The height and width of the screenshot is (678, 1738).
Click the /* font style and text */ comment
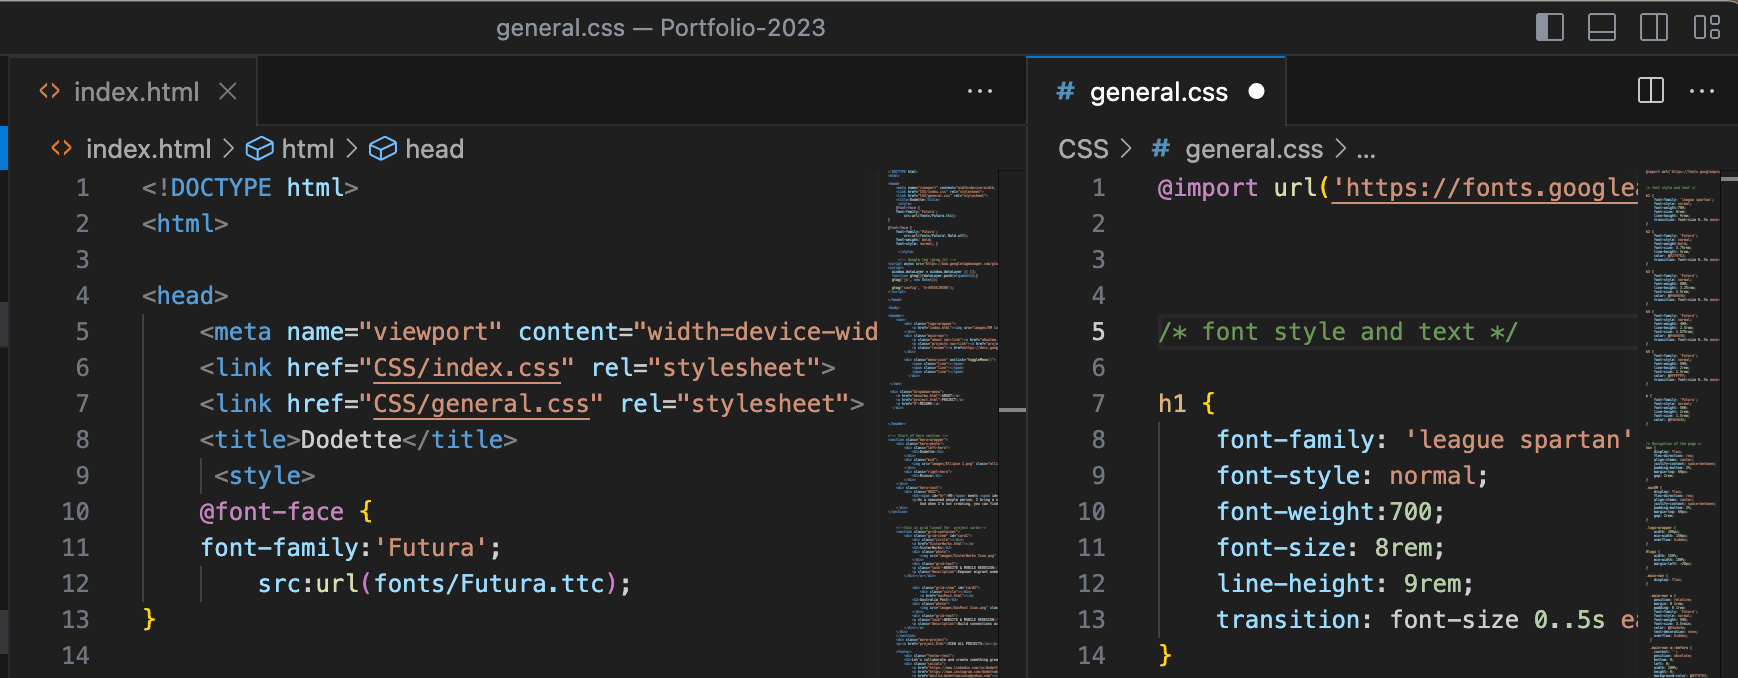pos(1338,332)
